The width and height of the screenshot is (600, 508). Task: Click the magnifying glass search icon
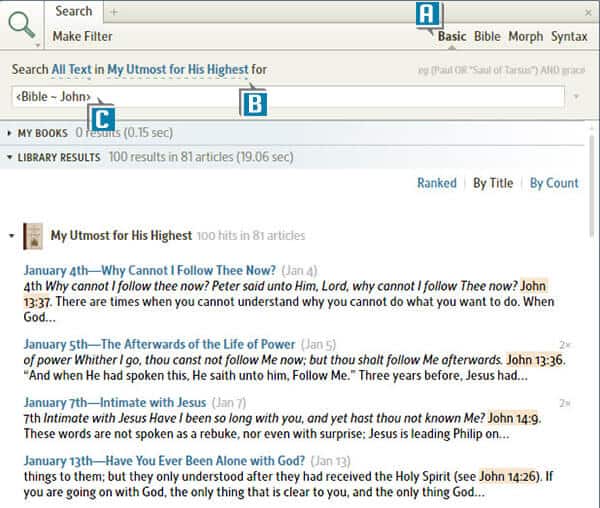click(21, 25)
